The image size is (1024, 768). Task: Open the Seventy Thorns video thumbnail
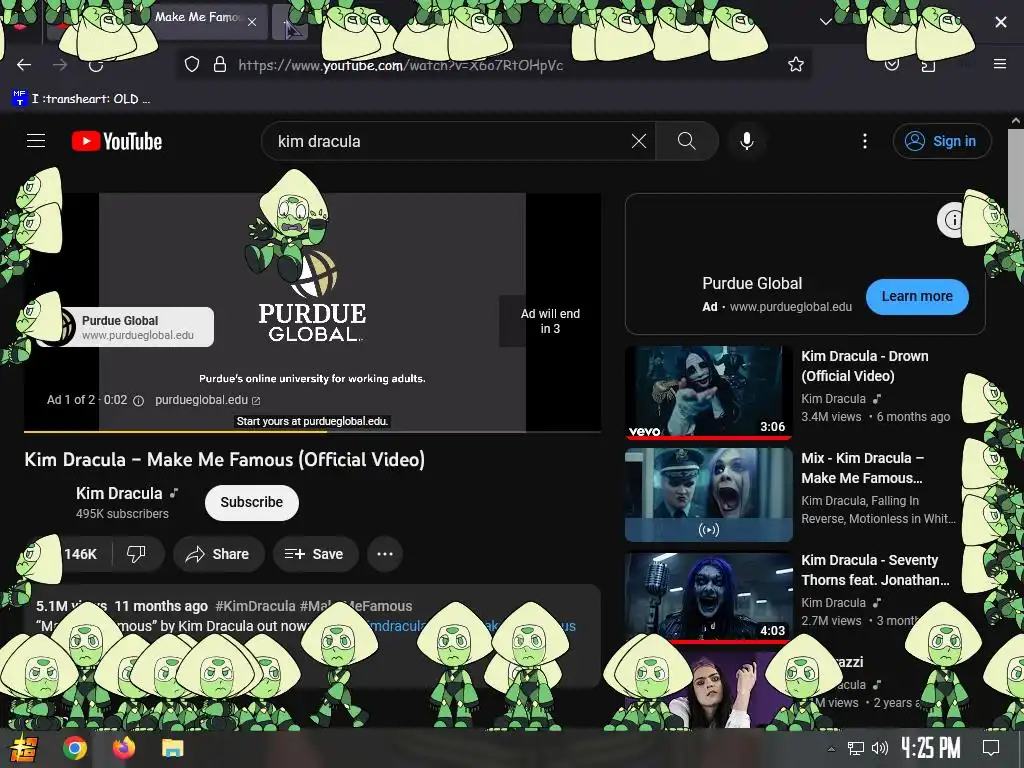point(709,597)
